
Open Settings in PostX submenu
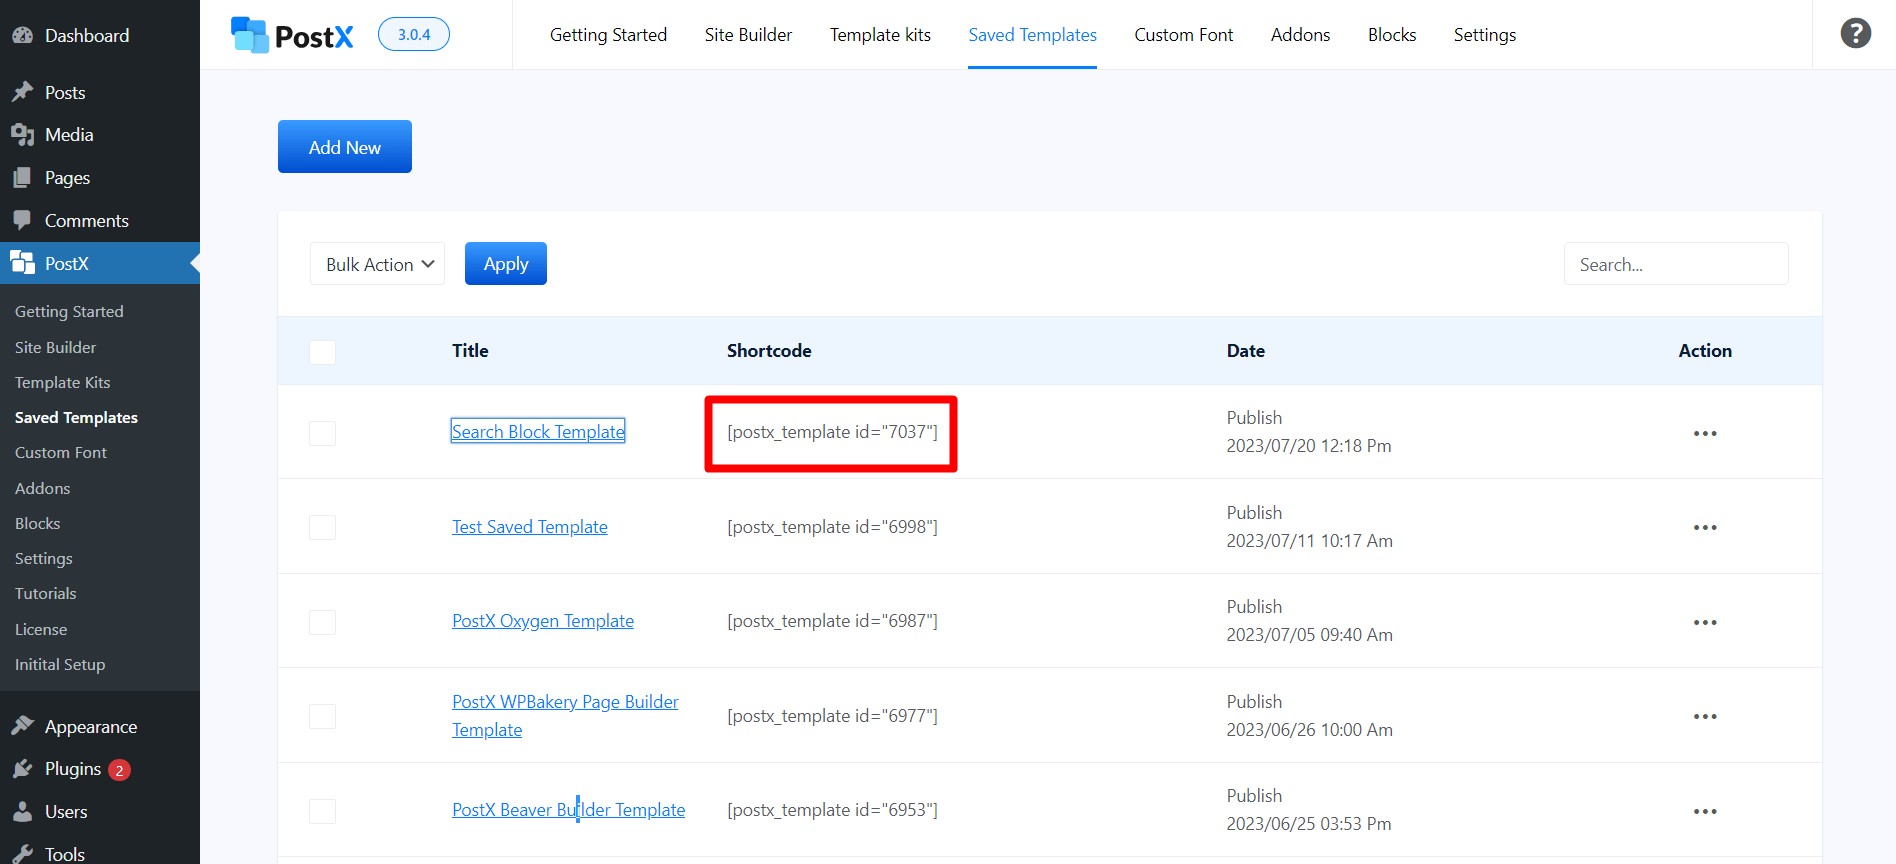(44, 558)
